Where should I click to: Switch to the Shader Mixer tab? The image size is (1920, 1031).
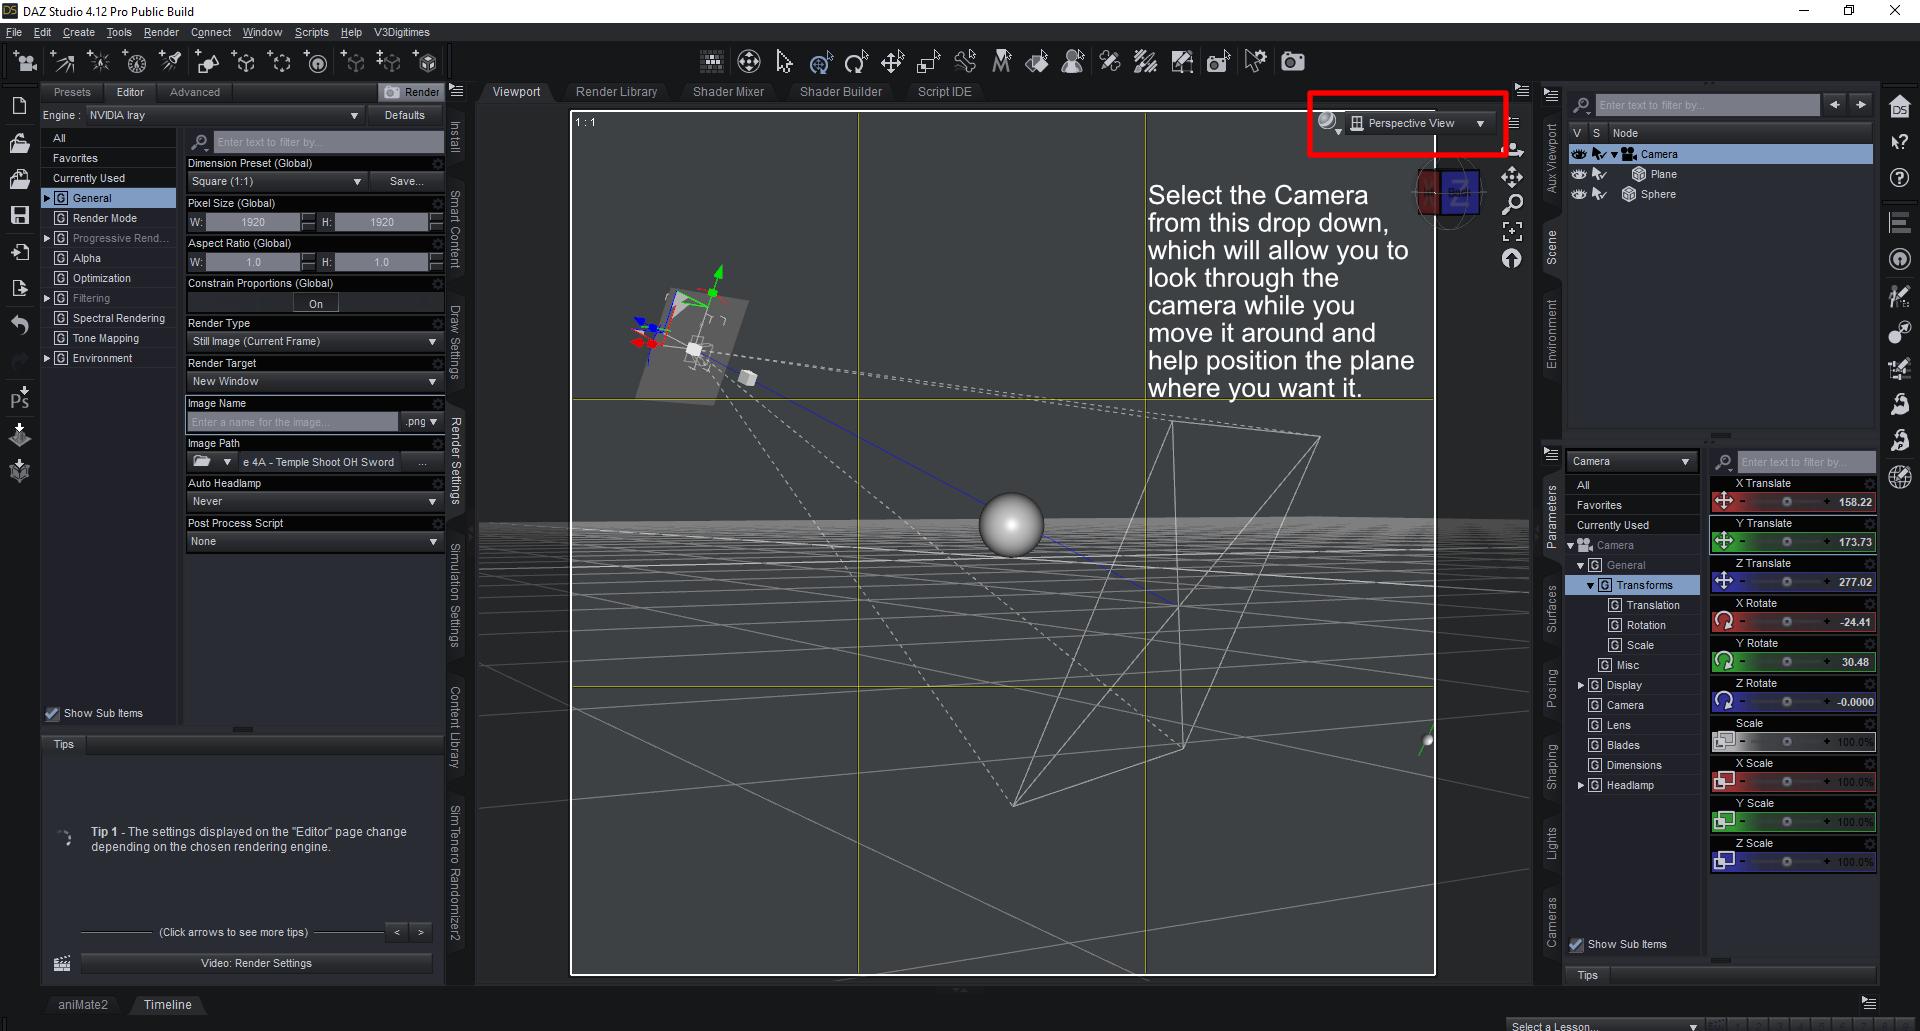tap(728, 92)
